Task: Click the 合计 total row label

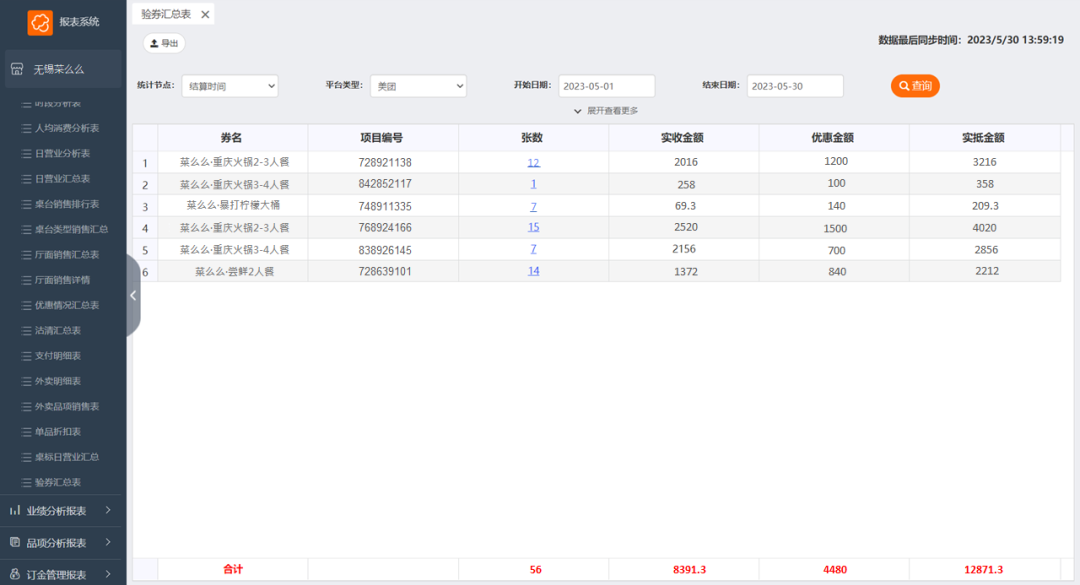Action: [x=233, y=569]
